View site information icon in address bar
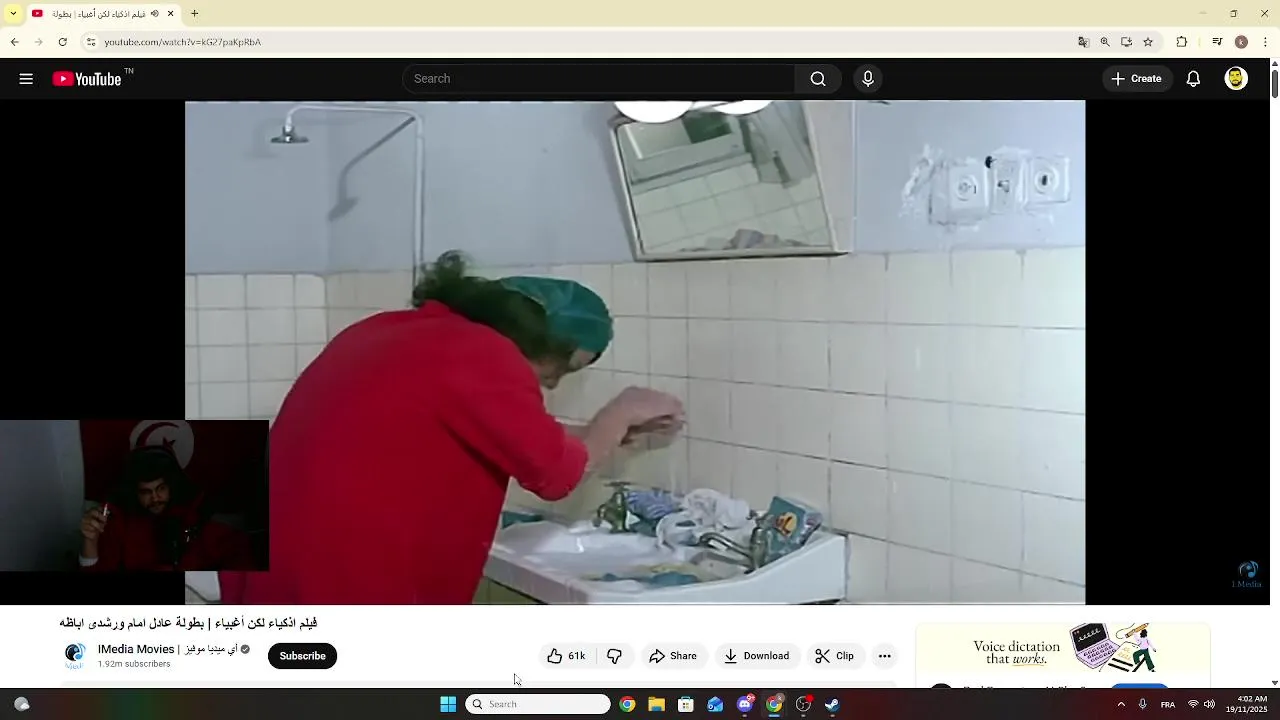The height and width of the screenshot is (720, 1280). click(x=90, y=42)
